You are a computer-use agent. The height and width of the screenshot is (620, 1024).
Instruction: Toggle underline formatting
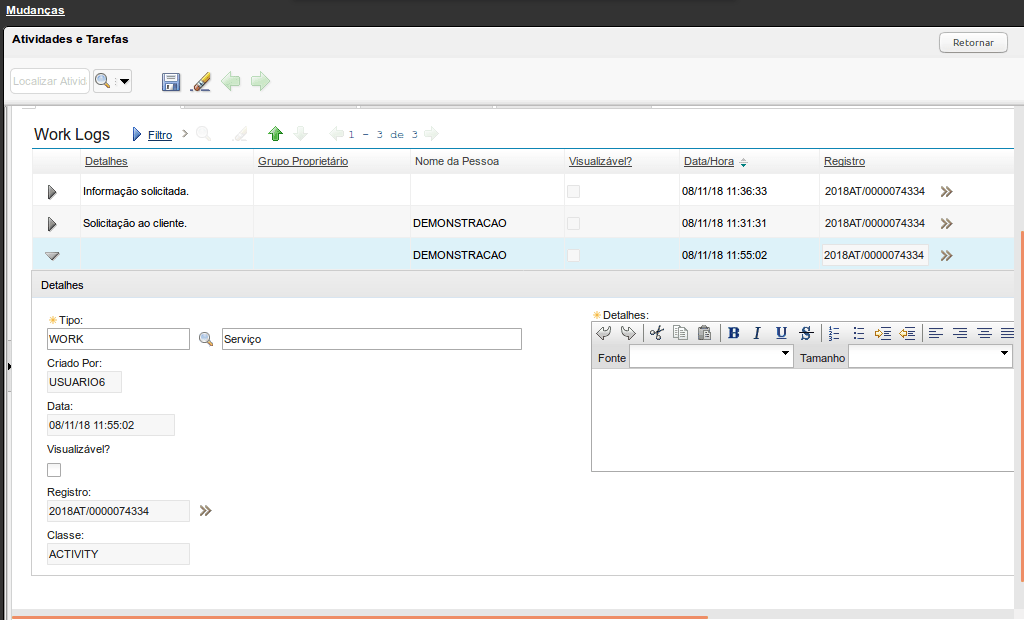click(x=781, y=333)
